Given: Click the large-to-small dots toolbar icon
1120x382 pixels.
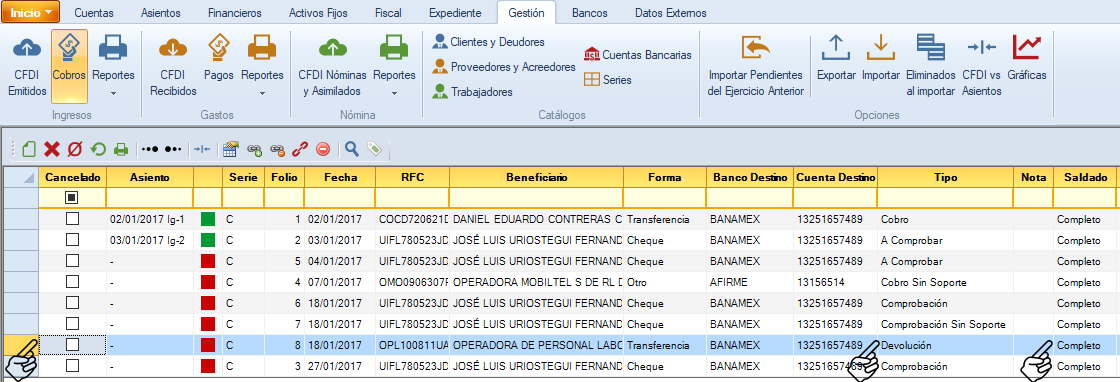Looking at the screenshot, I should (x=174, y=149).
